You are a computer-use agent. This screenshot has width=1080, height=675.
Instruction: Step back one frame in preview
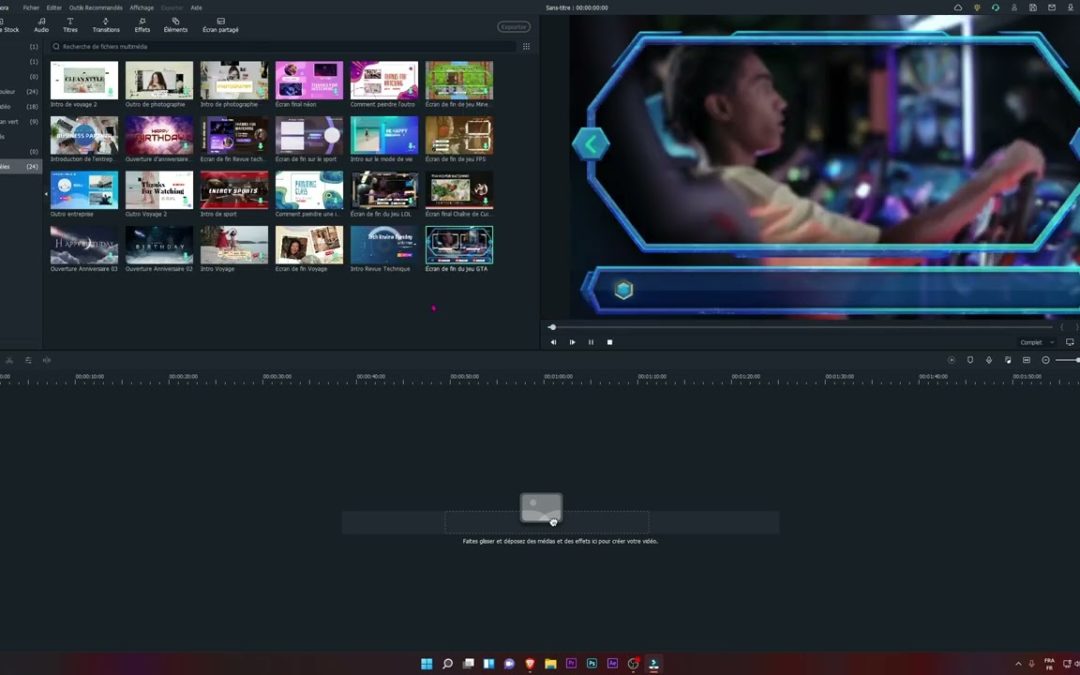pos(554,342)
